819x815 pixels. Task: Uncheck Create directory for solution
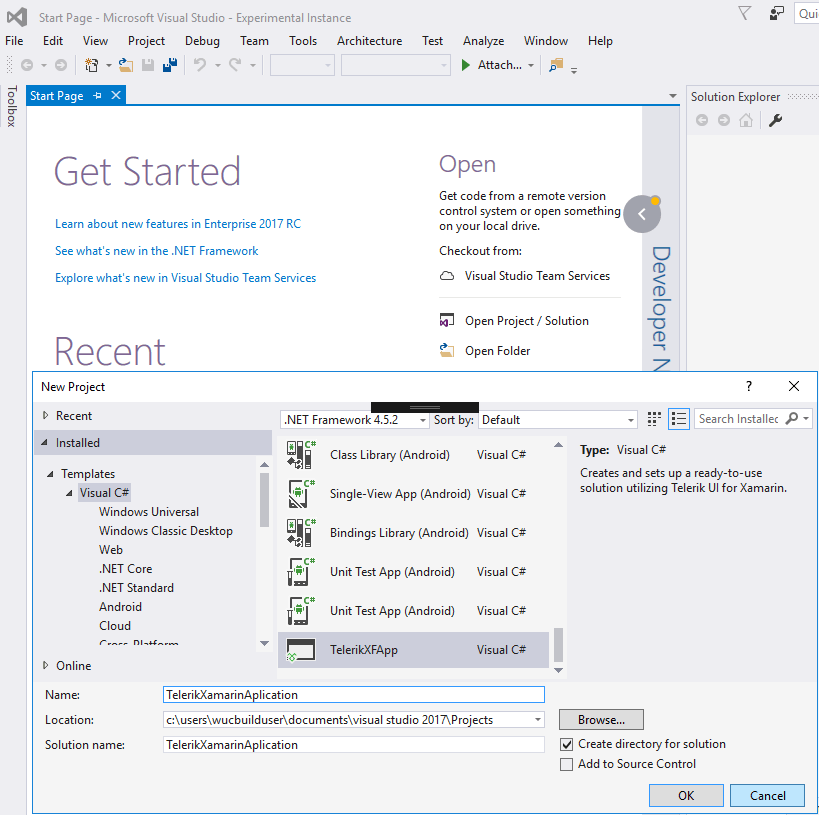567,744
